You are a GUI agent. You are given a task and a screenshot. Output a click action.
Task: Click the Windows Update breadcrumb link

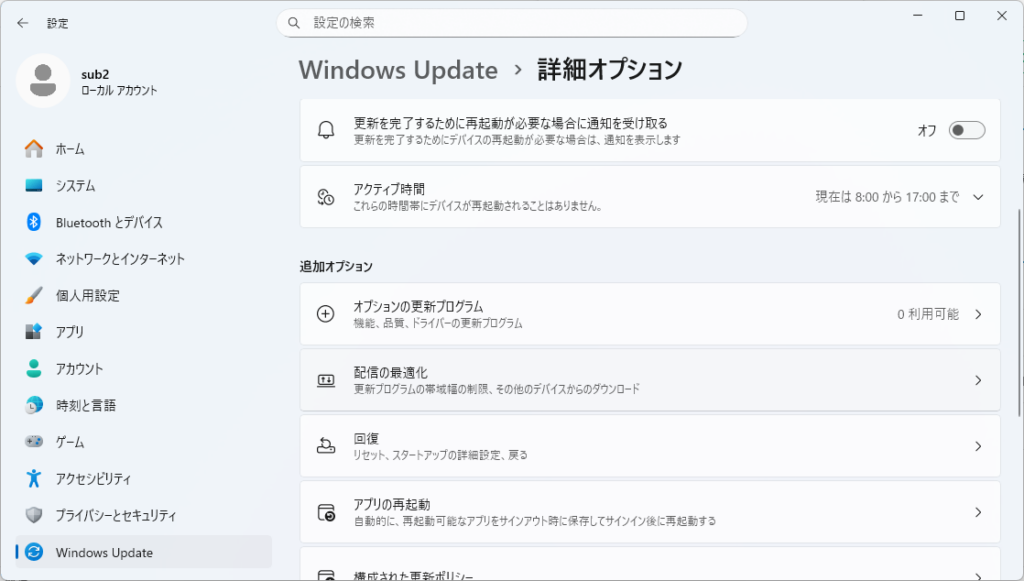pos(398,70)
